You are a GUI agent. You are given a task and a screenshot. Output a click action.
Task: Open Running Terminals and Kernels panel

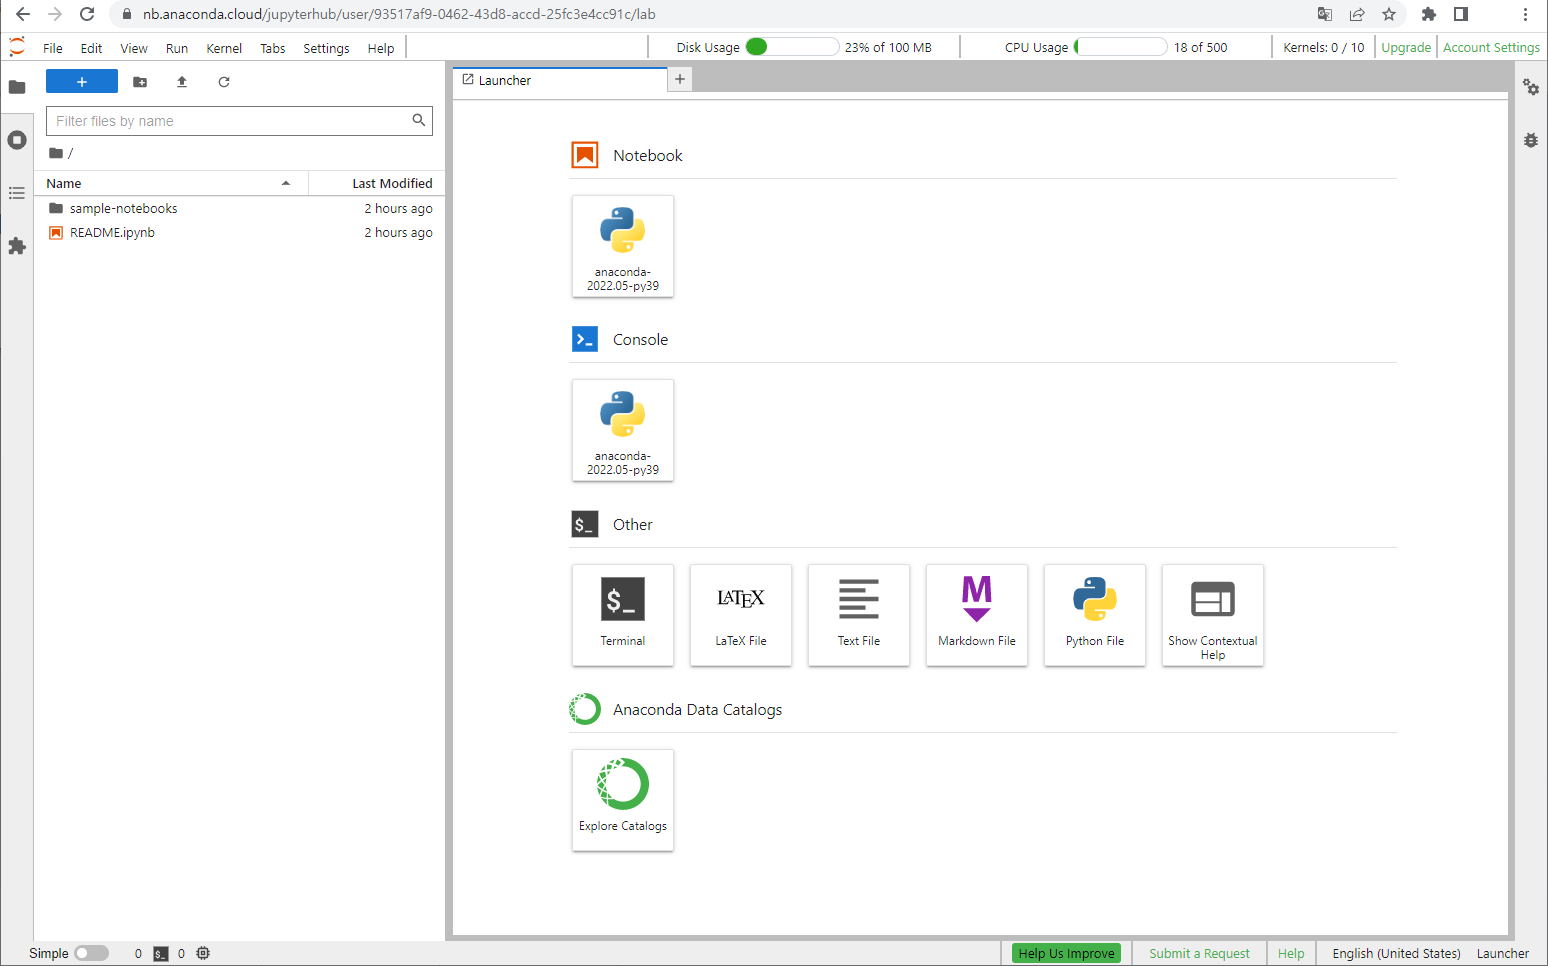17,140
